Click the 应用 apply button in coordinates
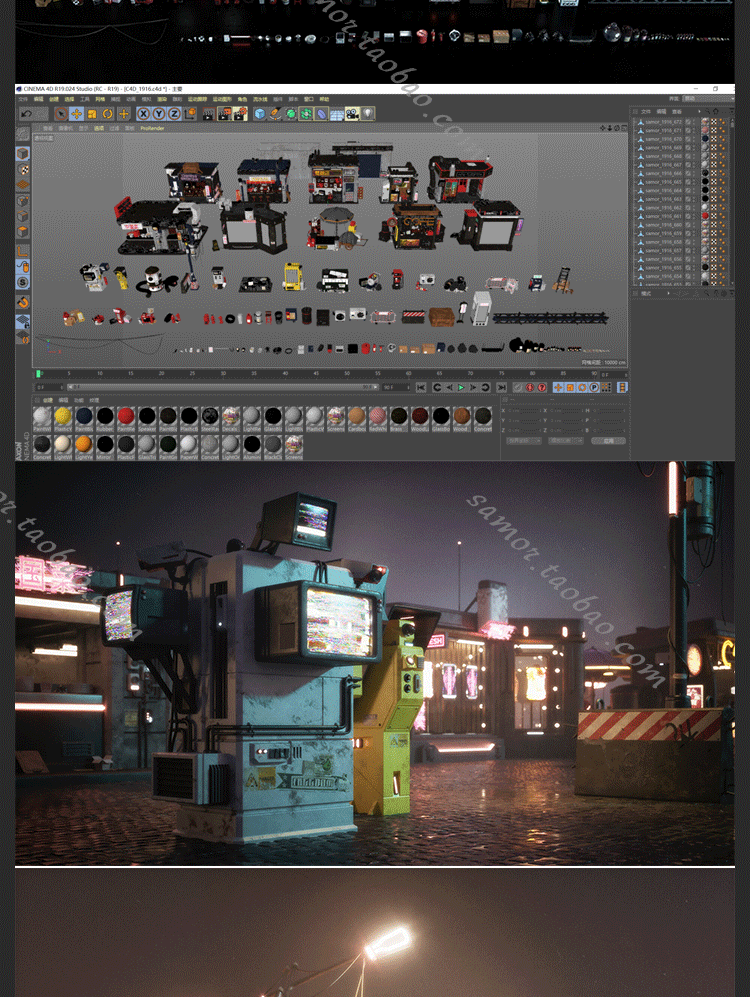 point(608,441)
